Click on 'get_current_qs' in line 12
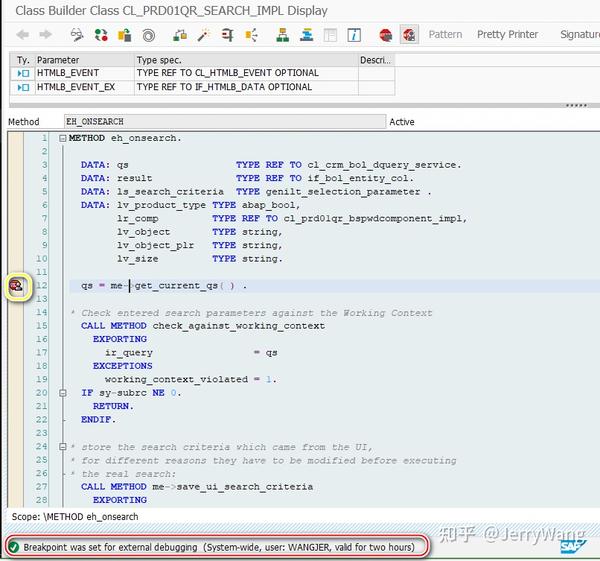Screen dimensions: 600x561 click(x=176, y=286)
